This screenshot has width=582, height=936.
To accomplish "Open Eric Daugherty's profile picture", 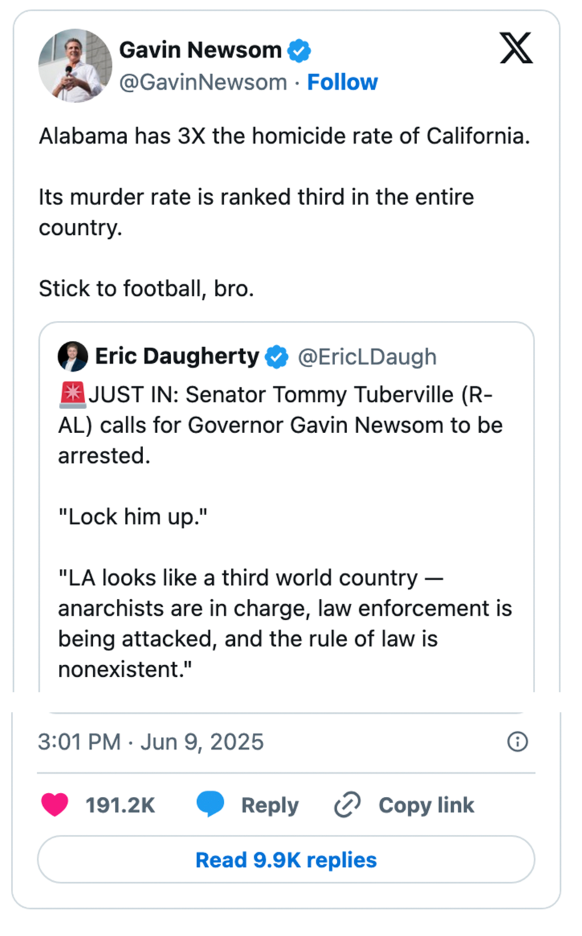I will (72, 356).
